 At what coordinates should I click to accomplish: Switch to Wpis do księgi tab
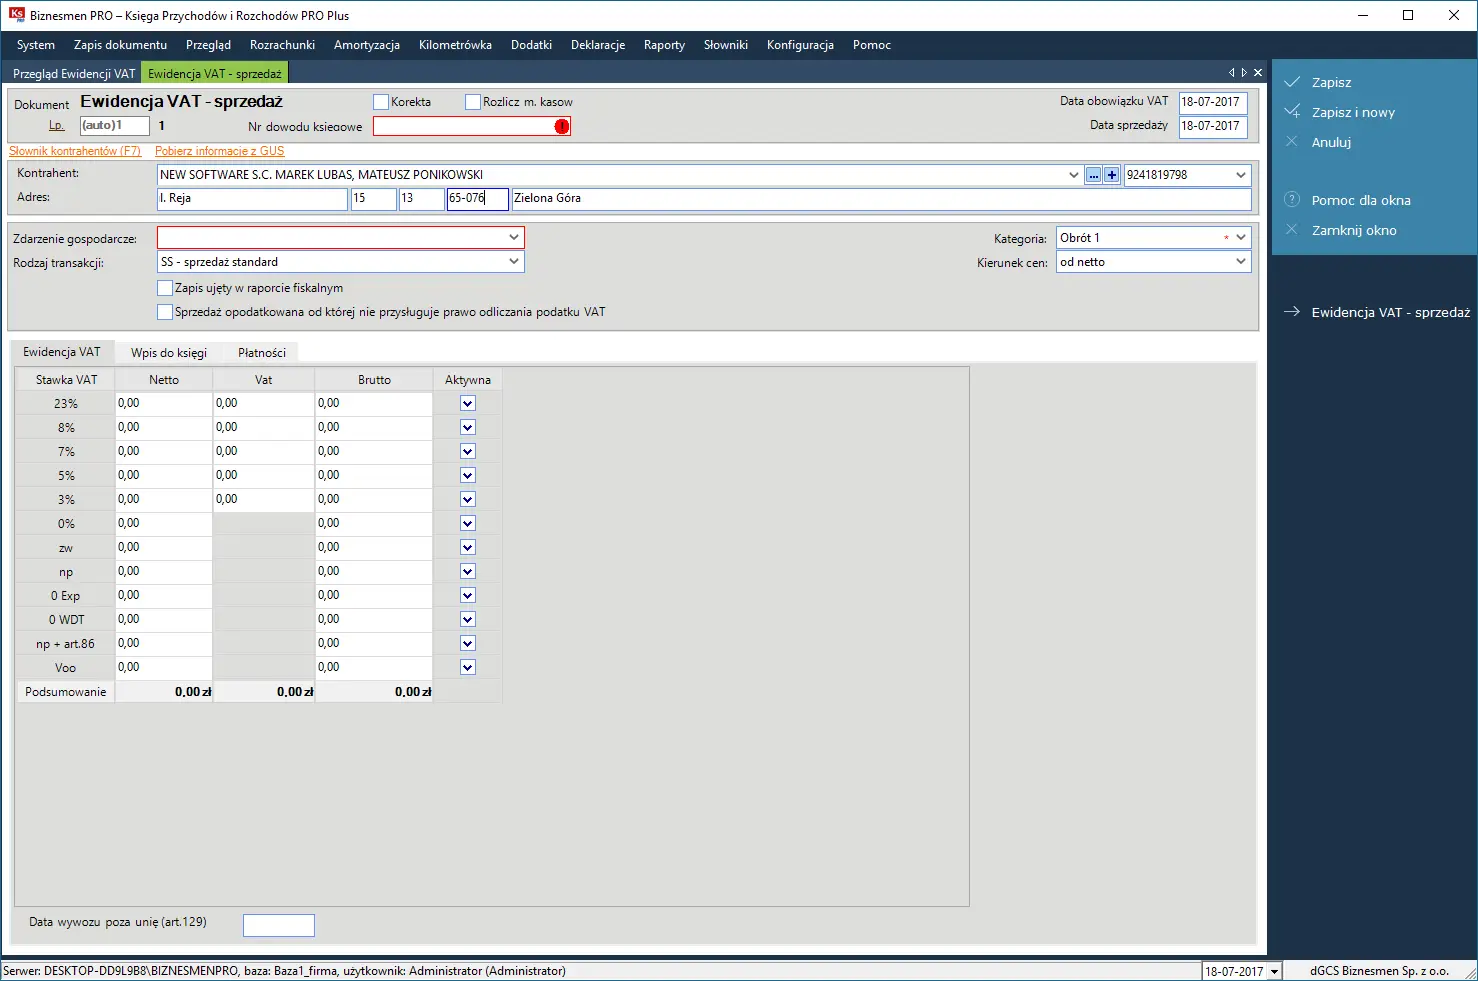[x=169, y=353]
